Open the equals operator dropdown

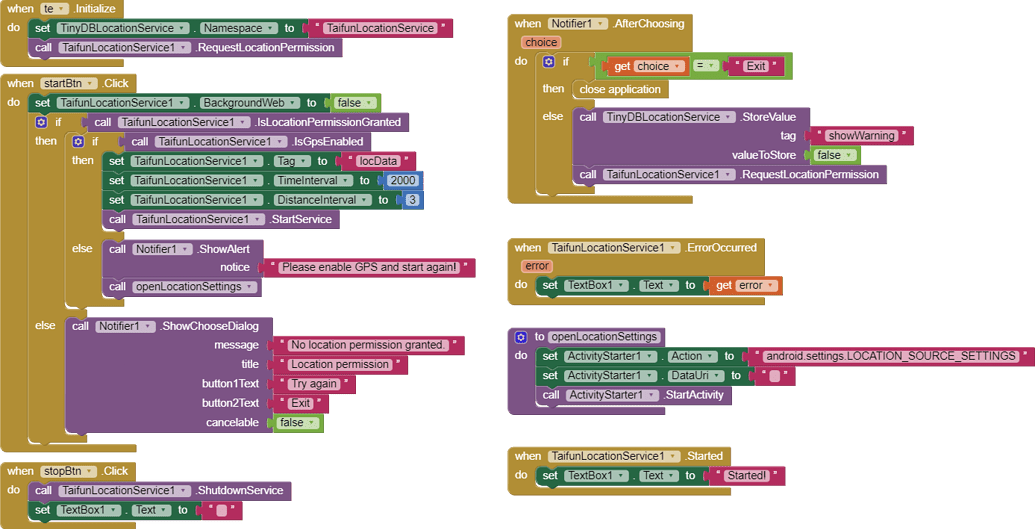(706, 66)
